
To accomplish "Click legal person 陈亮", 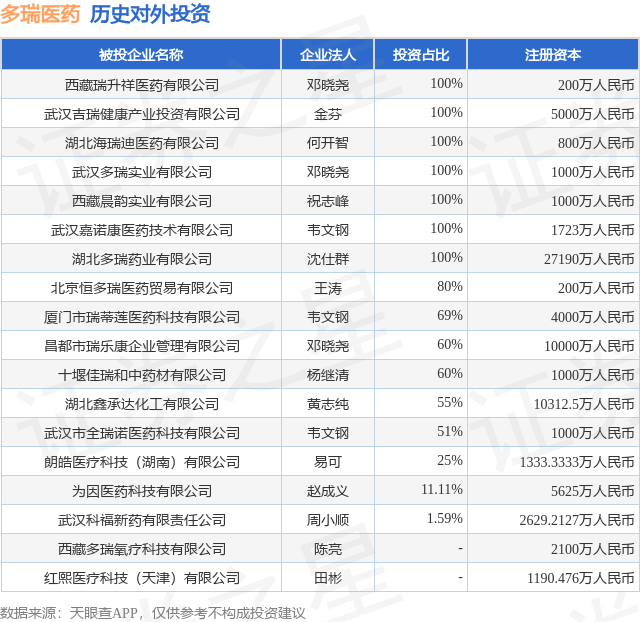I will [x=328, y=549].
